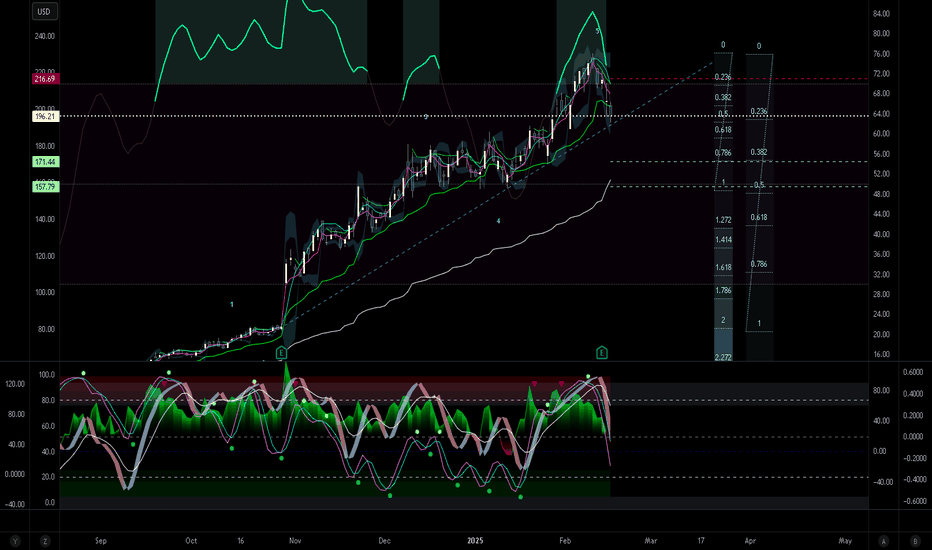Click the Fibonacci level labeled 2
The width and height of the screenshot is (932, 550).
click(x=723, y=320)
